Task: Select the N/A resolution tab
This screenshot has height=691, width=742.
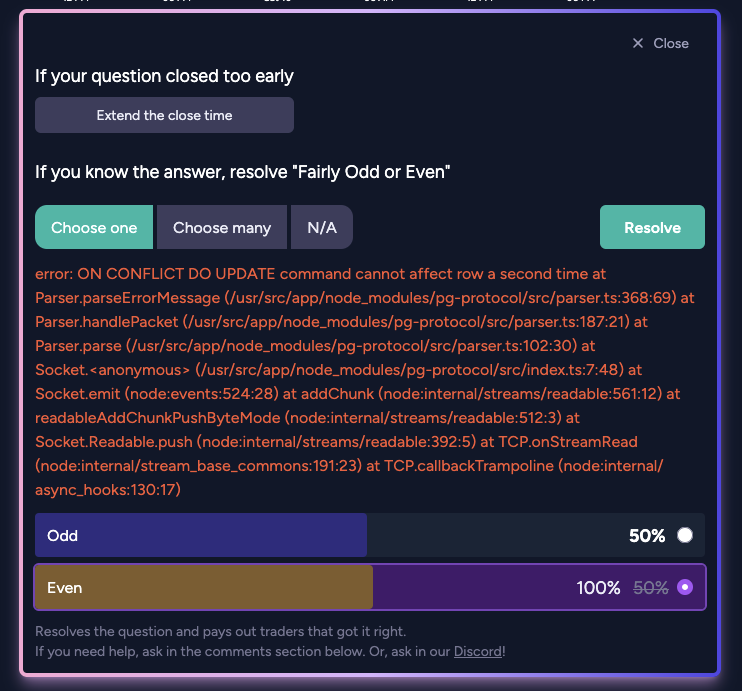Action: (322, 227)
